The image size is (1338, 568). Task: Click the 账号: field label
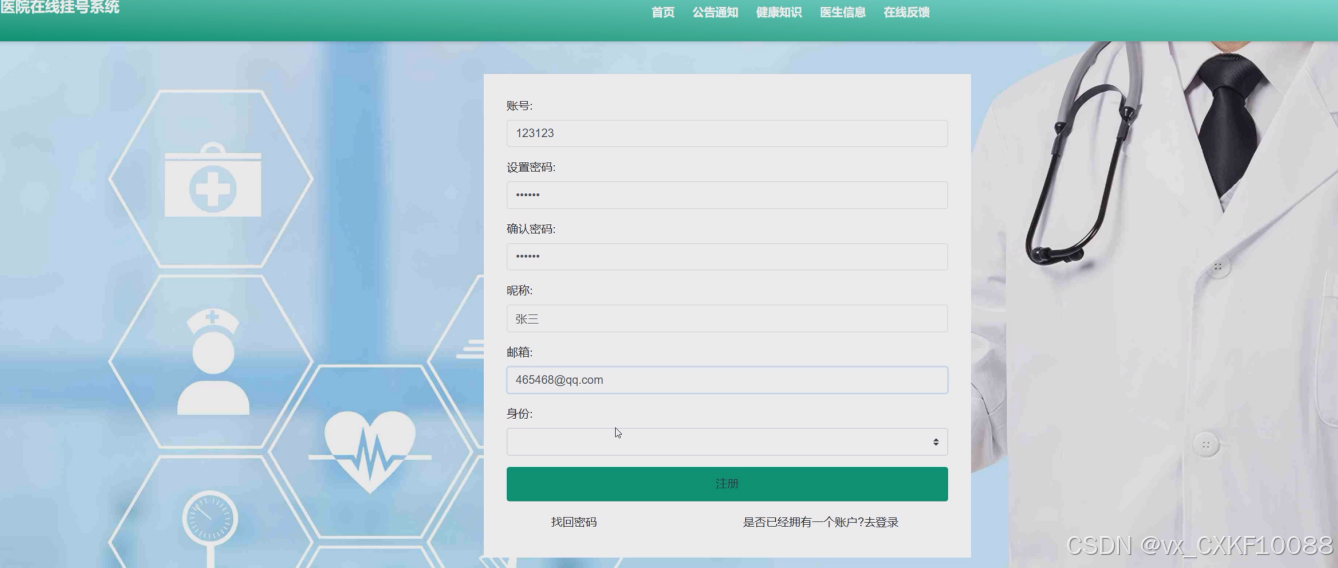coord(520,106)
